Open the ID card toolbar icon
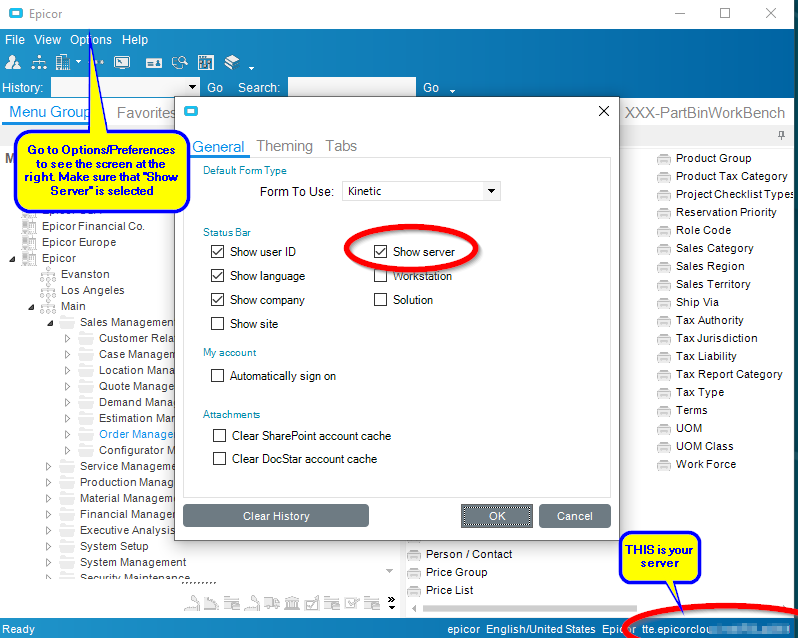The width and height of the screenshot is (798, 638). pyautogui.click(x=154, y=63)
